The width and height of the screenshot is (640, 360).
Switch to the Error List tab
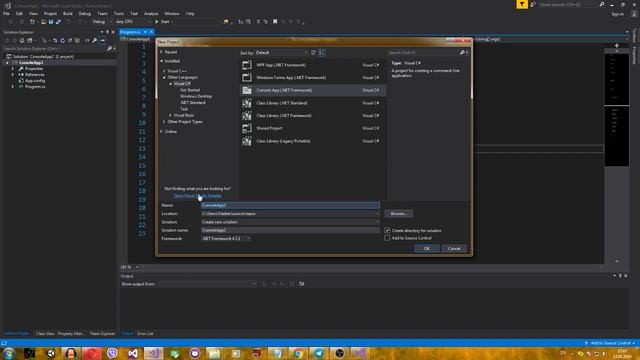point(145,333)
